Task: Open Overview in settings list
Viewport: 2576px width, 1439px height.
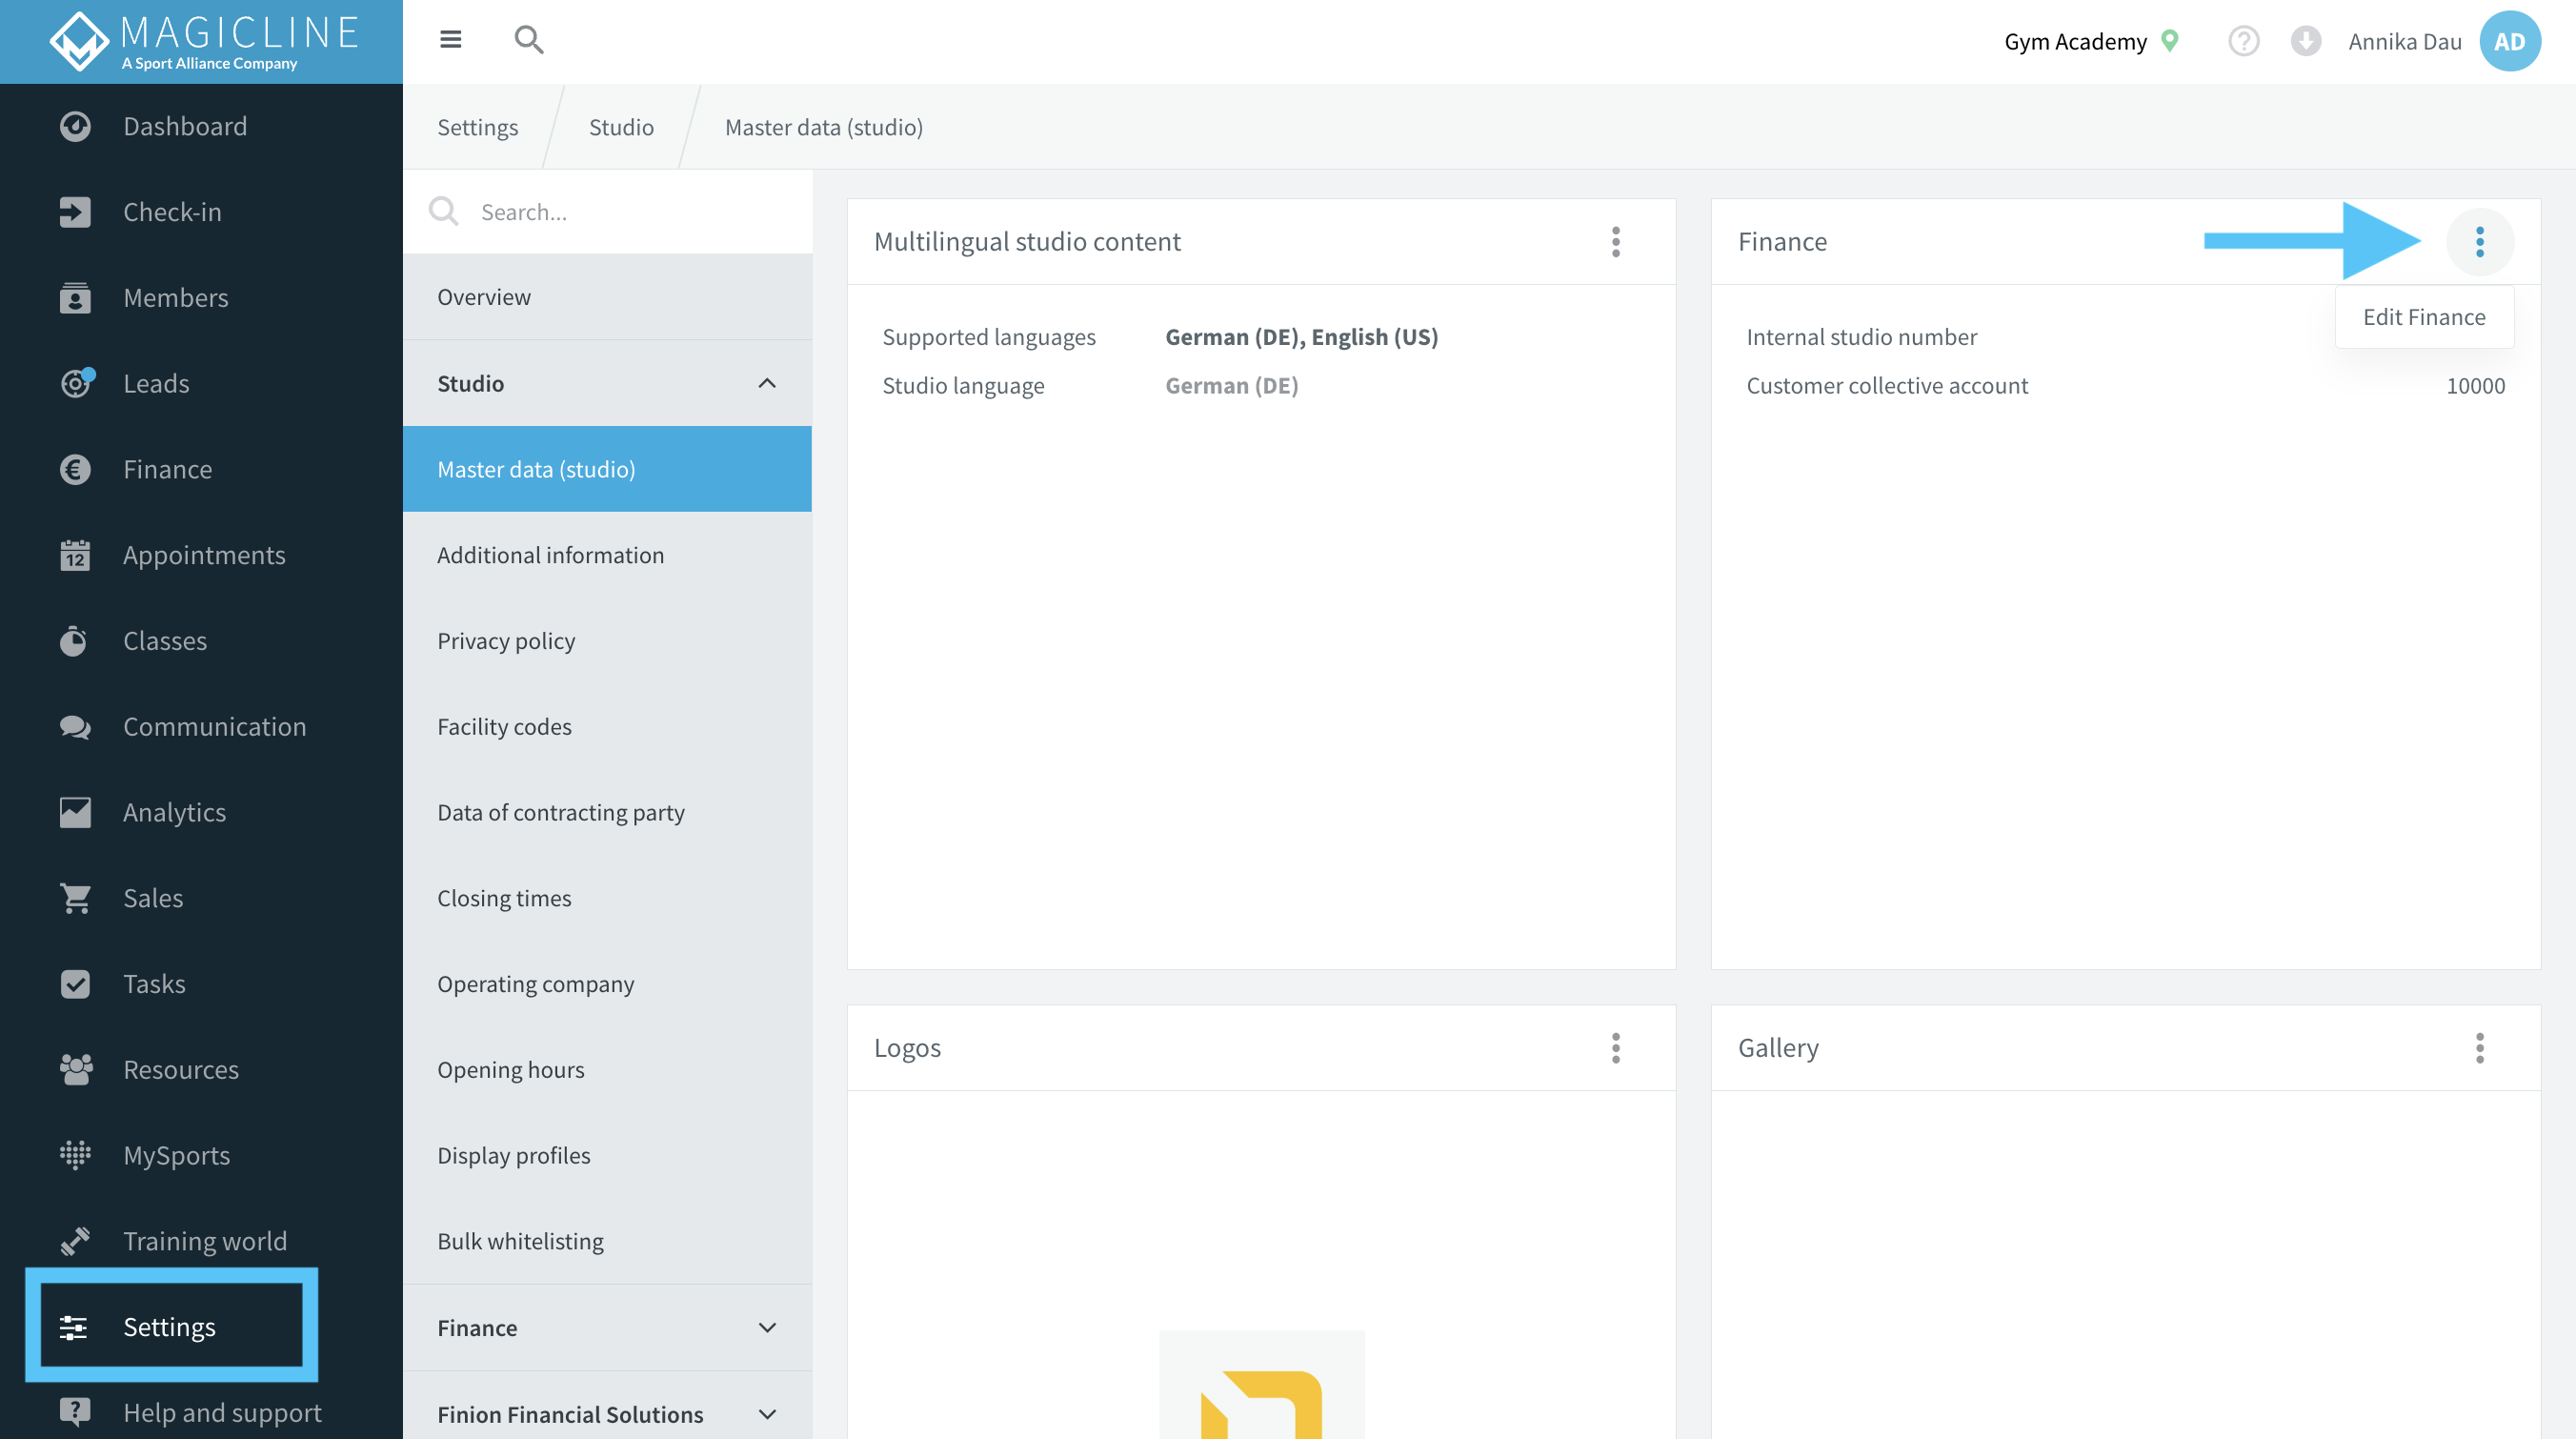Action: pos(608,297)
